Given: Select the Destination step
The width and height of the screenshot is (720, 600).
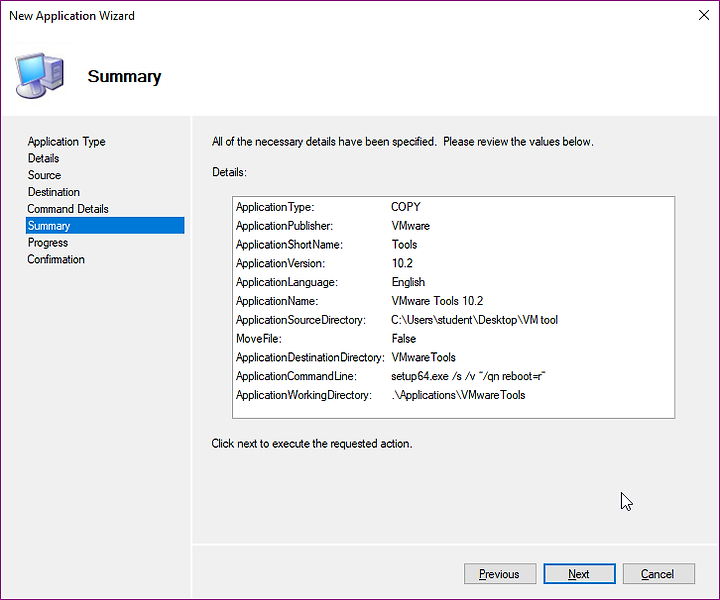Looking at the screenshot, I should [x=54, y=192].
